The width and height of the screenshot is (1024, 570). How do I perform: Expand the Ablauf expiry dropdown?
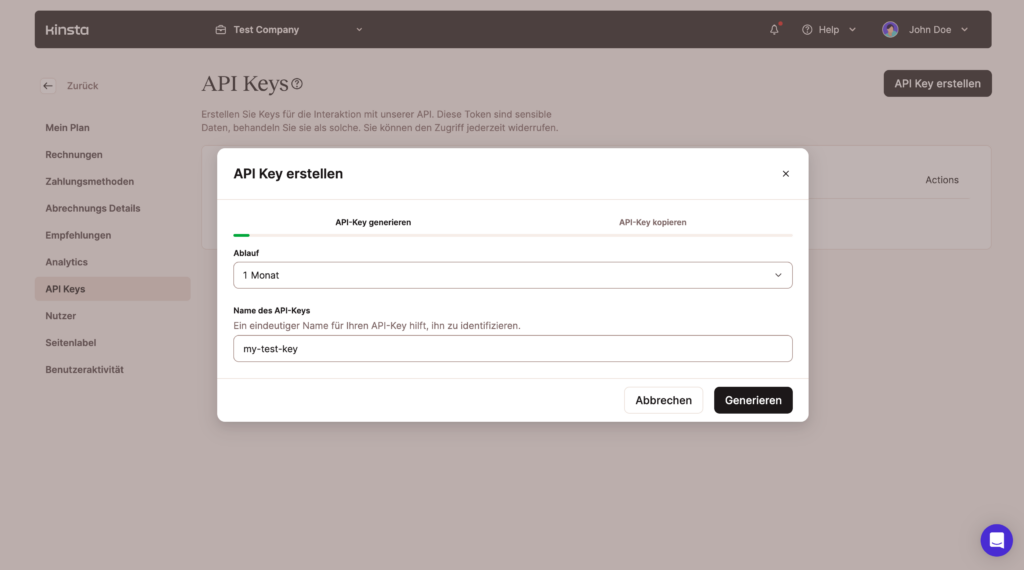[x=512, y=275]
